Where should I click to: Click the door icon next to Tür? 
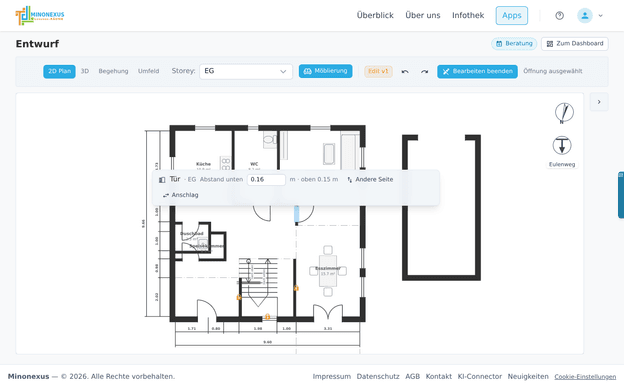[x=162, y=180]
